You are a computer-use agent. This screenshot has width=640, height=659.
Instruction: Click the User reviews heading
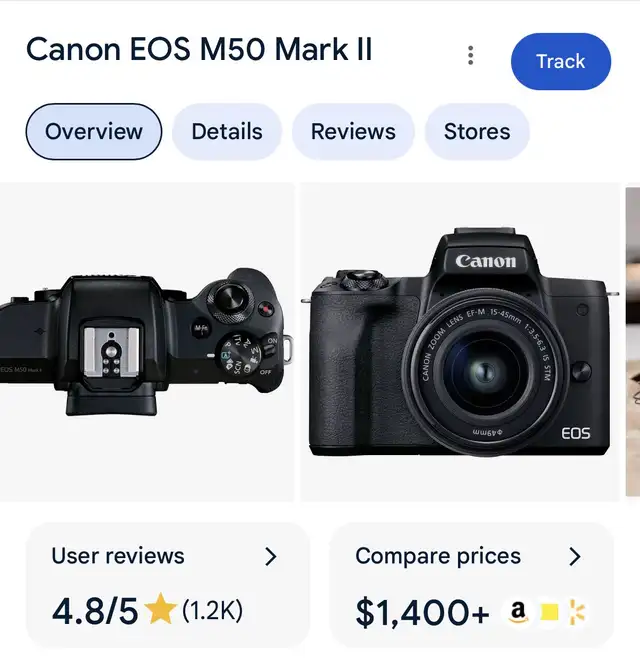(118, 556)
